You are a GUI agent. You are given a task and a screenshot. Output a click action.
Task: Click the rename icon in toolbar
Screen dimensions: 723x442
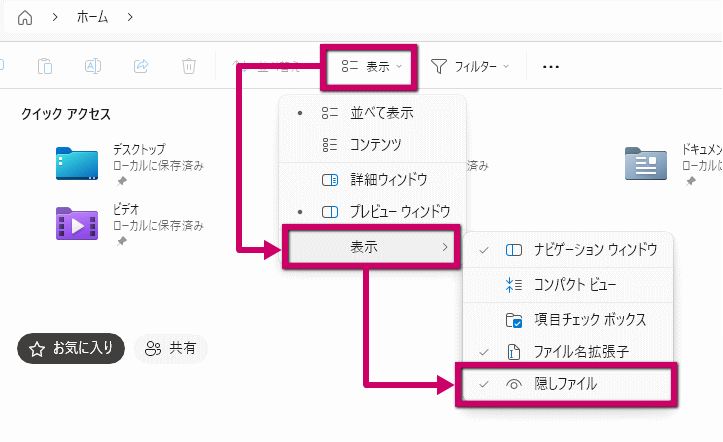(x=93, y=67)
